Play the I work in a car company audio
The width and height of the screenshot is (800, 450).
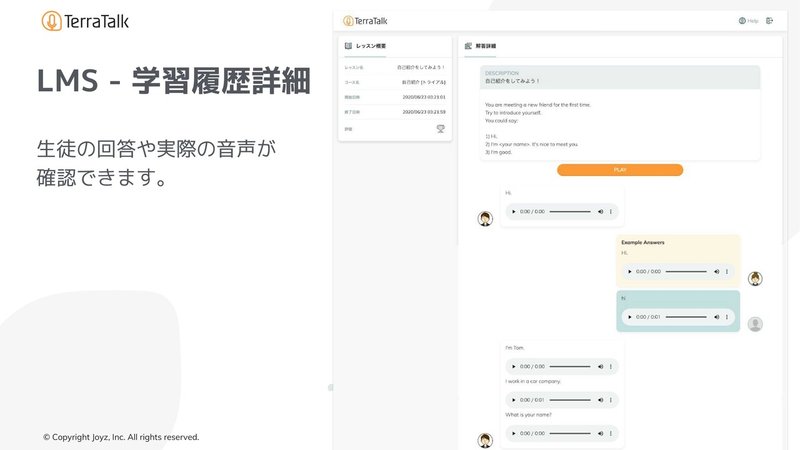(513, 400)
